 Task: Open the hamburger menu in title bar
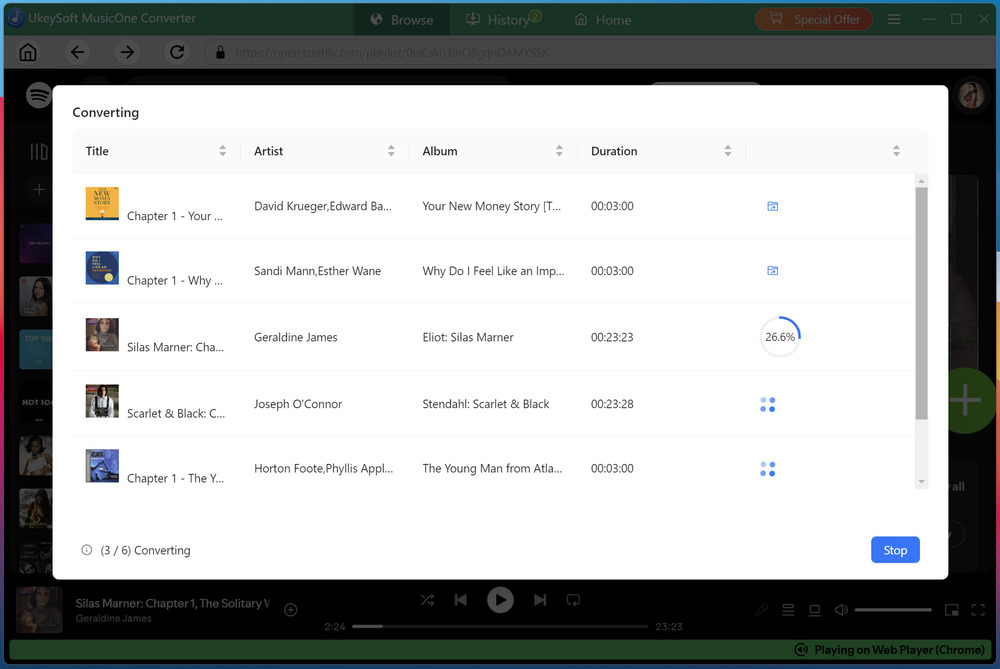894,20
